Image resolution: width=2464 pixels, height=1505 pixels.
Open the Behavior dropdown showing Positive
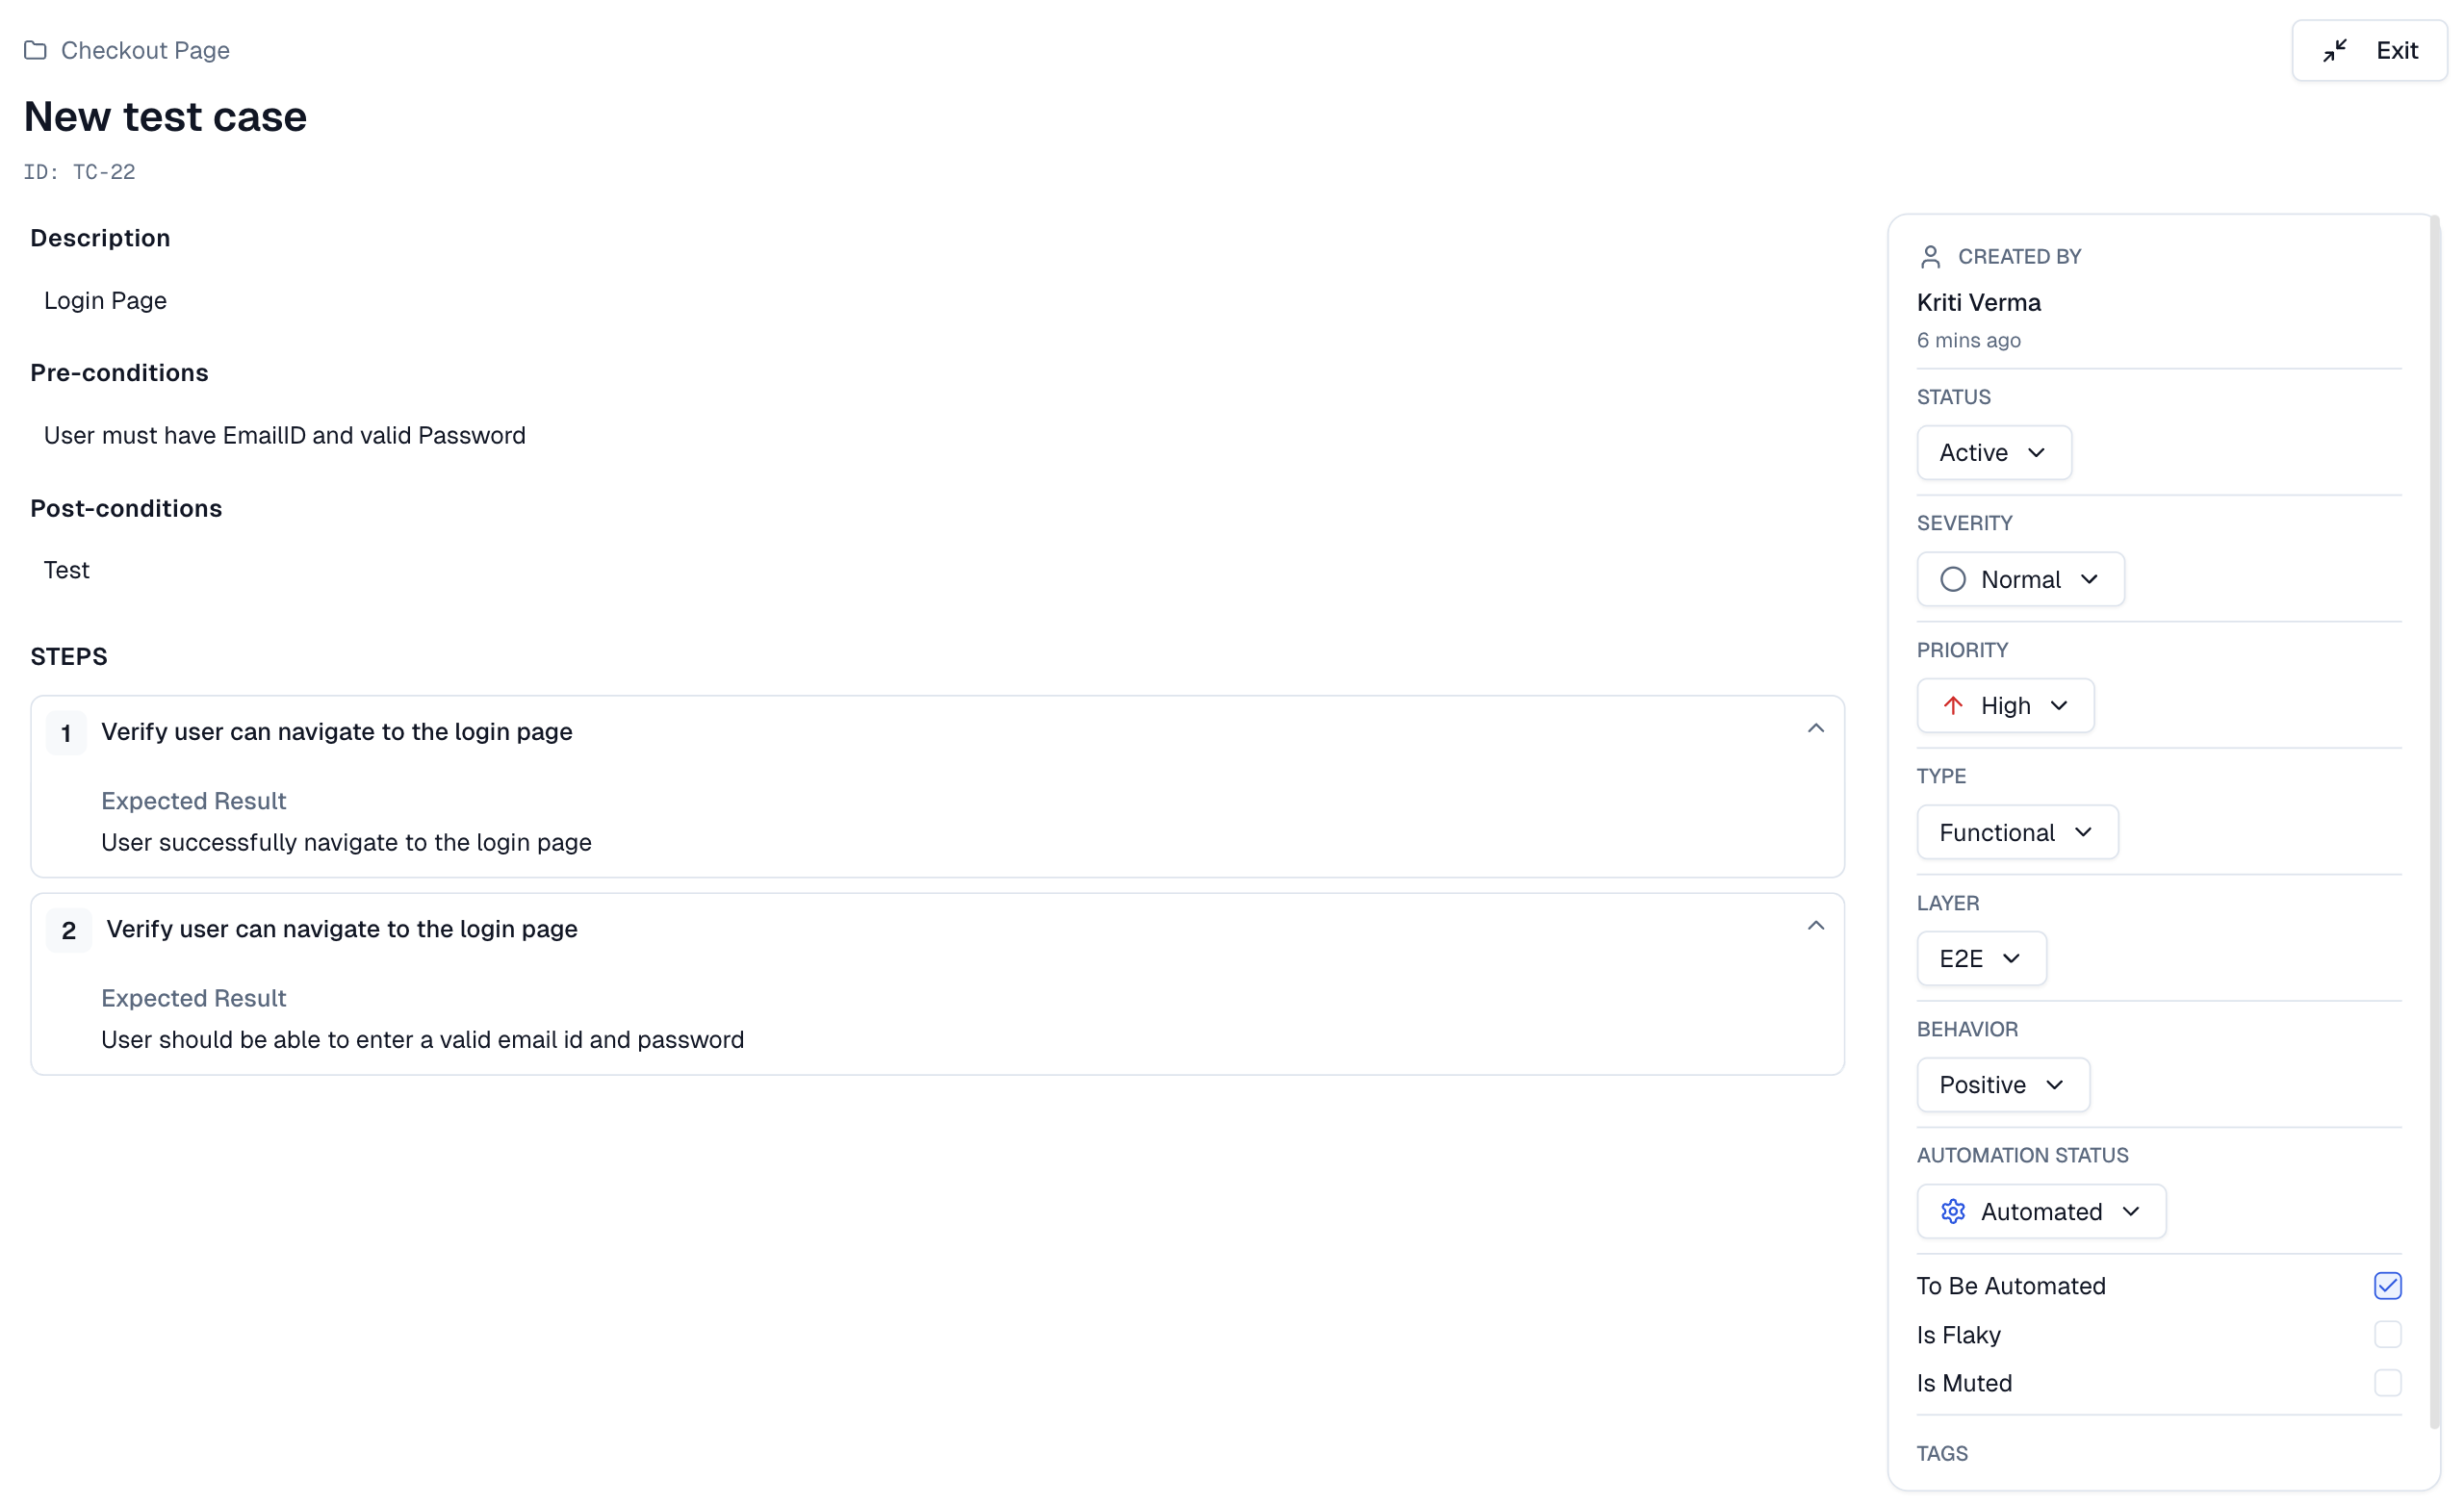pos(2002,1085)
